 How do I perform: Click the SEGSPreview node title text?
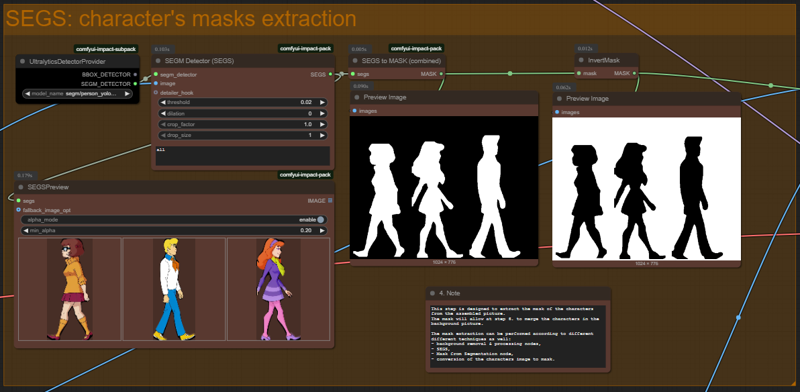pyautogui.click(x=48, y=187)
